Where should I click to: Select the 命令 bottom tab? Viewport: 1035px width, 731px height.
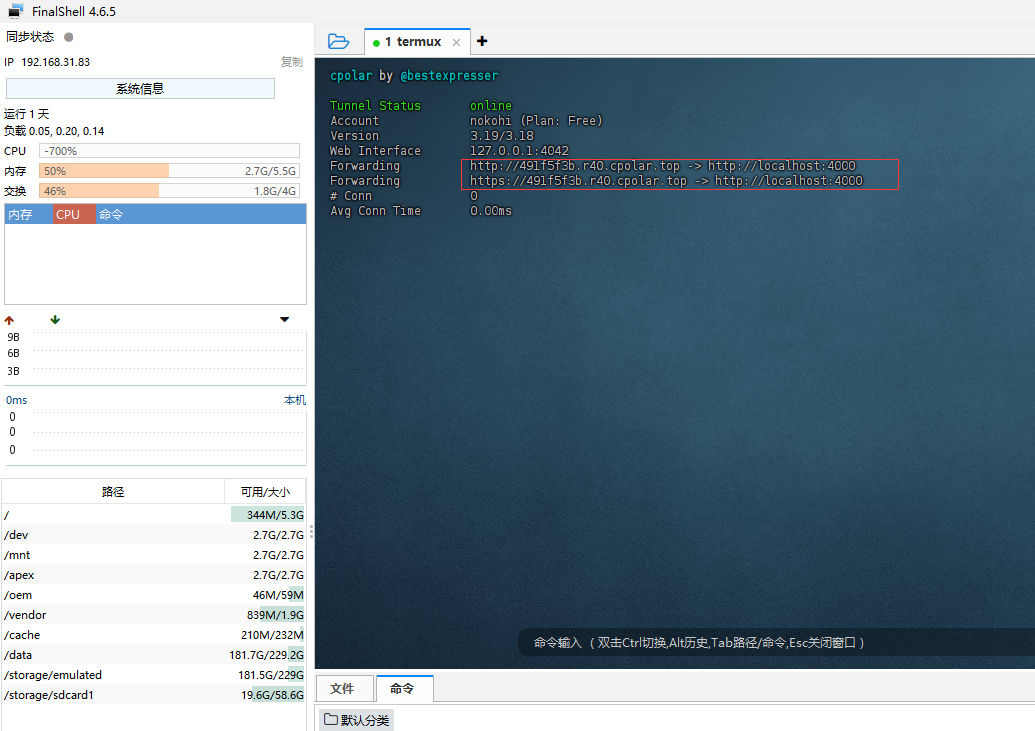pos(402,689)
